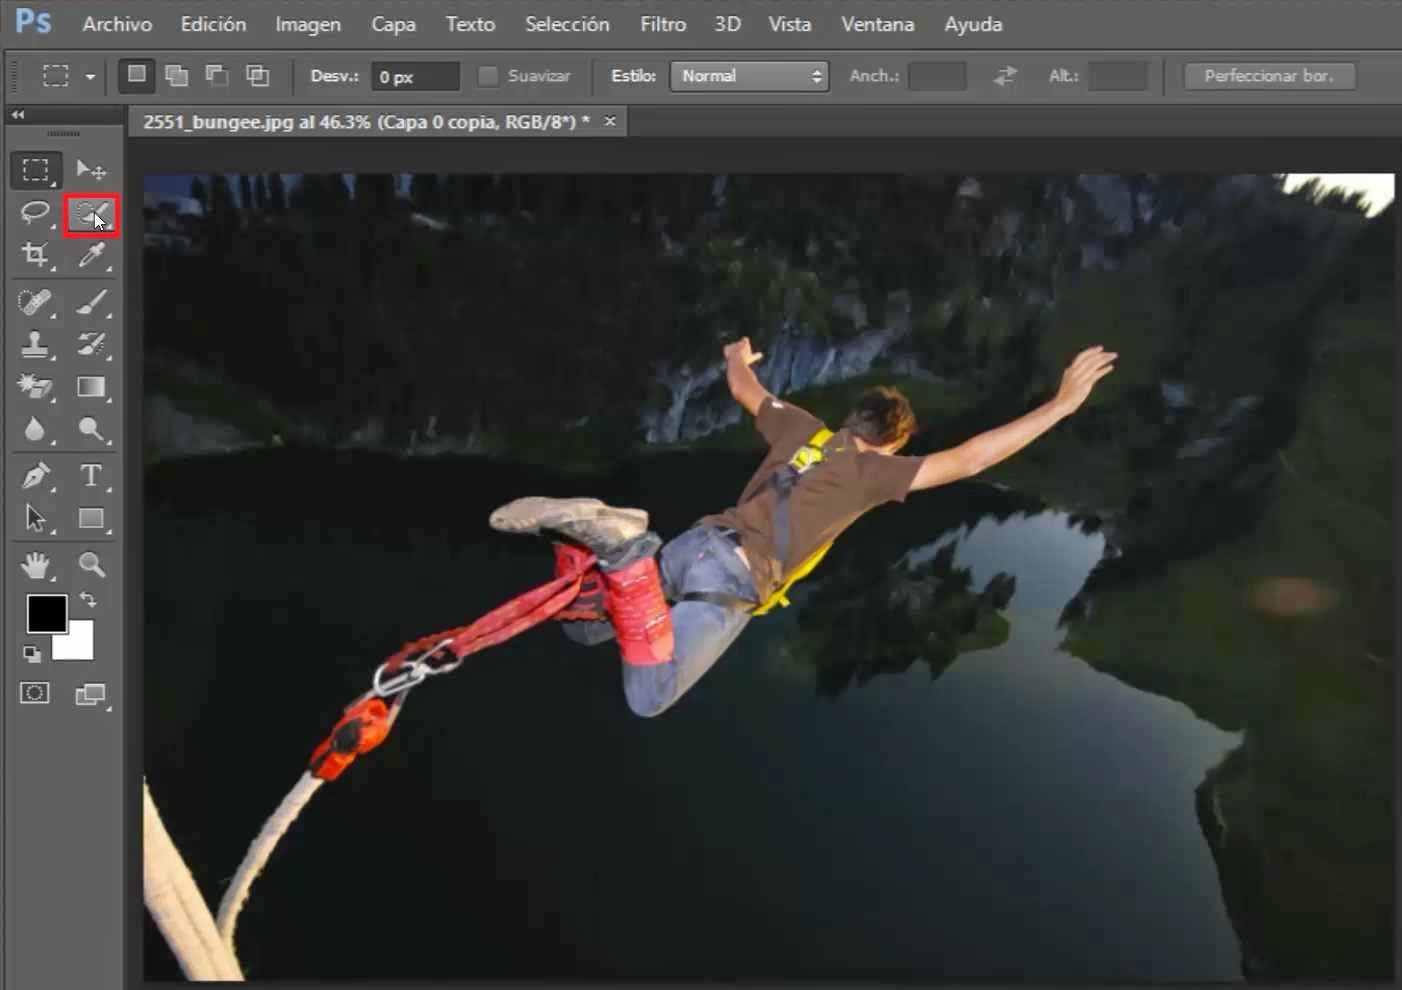Select the Spot Healing Brush tool
1402x990 pixels.
36,301
